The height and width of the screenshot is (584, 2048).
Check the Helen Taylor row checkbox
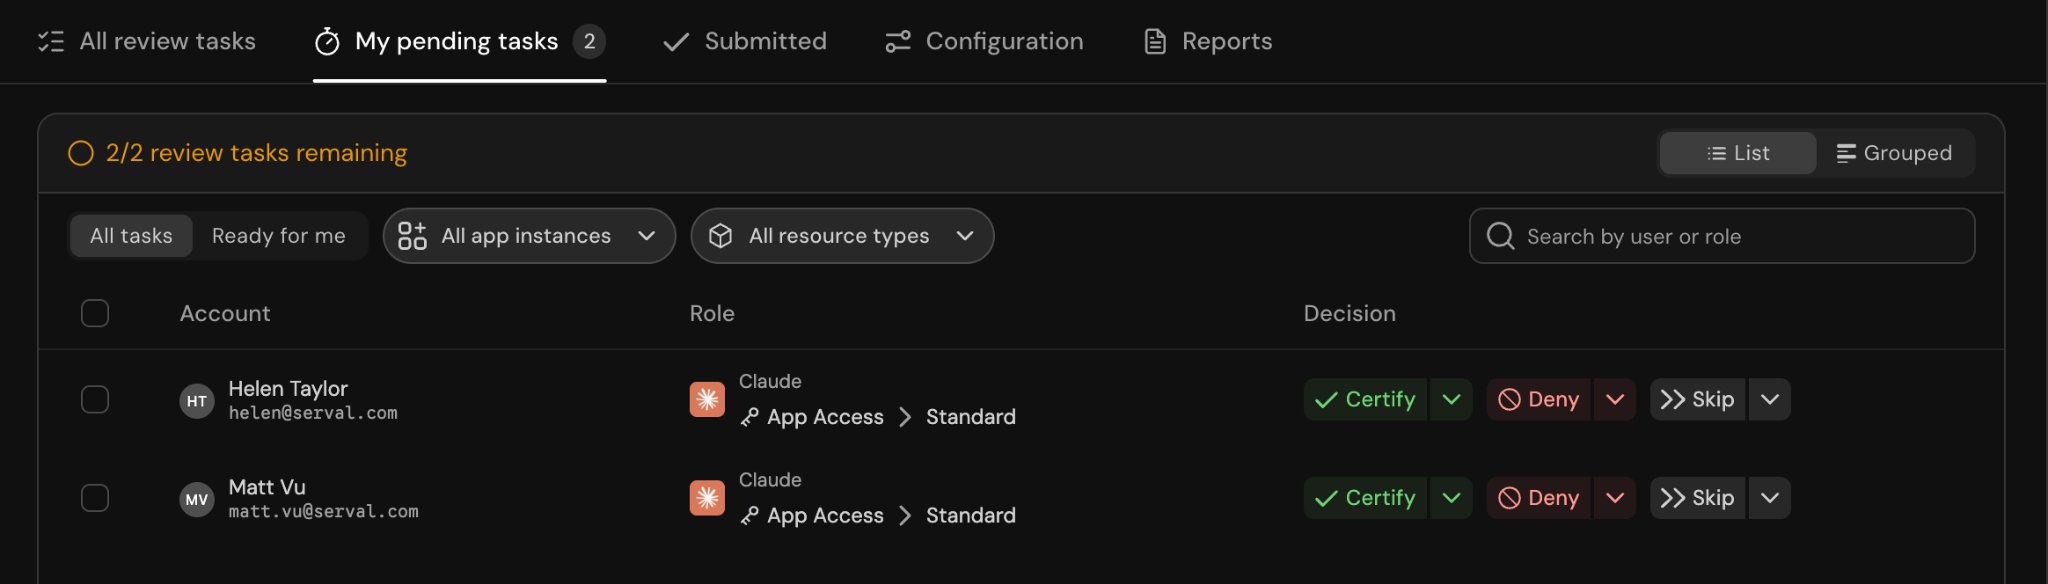coord(95,399)
